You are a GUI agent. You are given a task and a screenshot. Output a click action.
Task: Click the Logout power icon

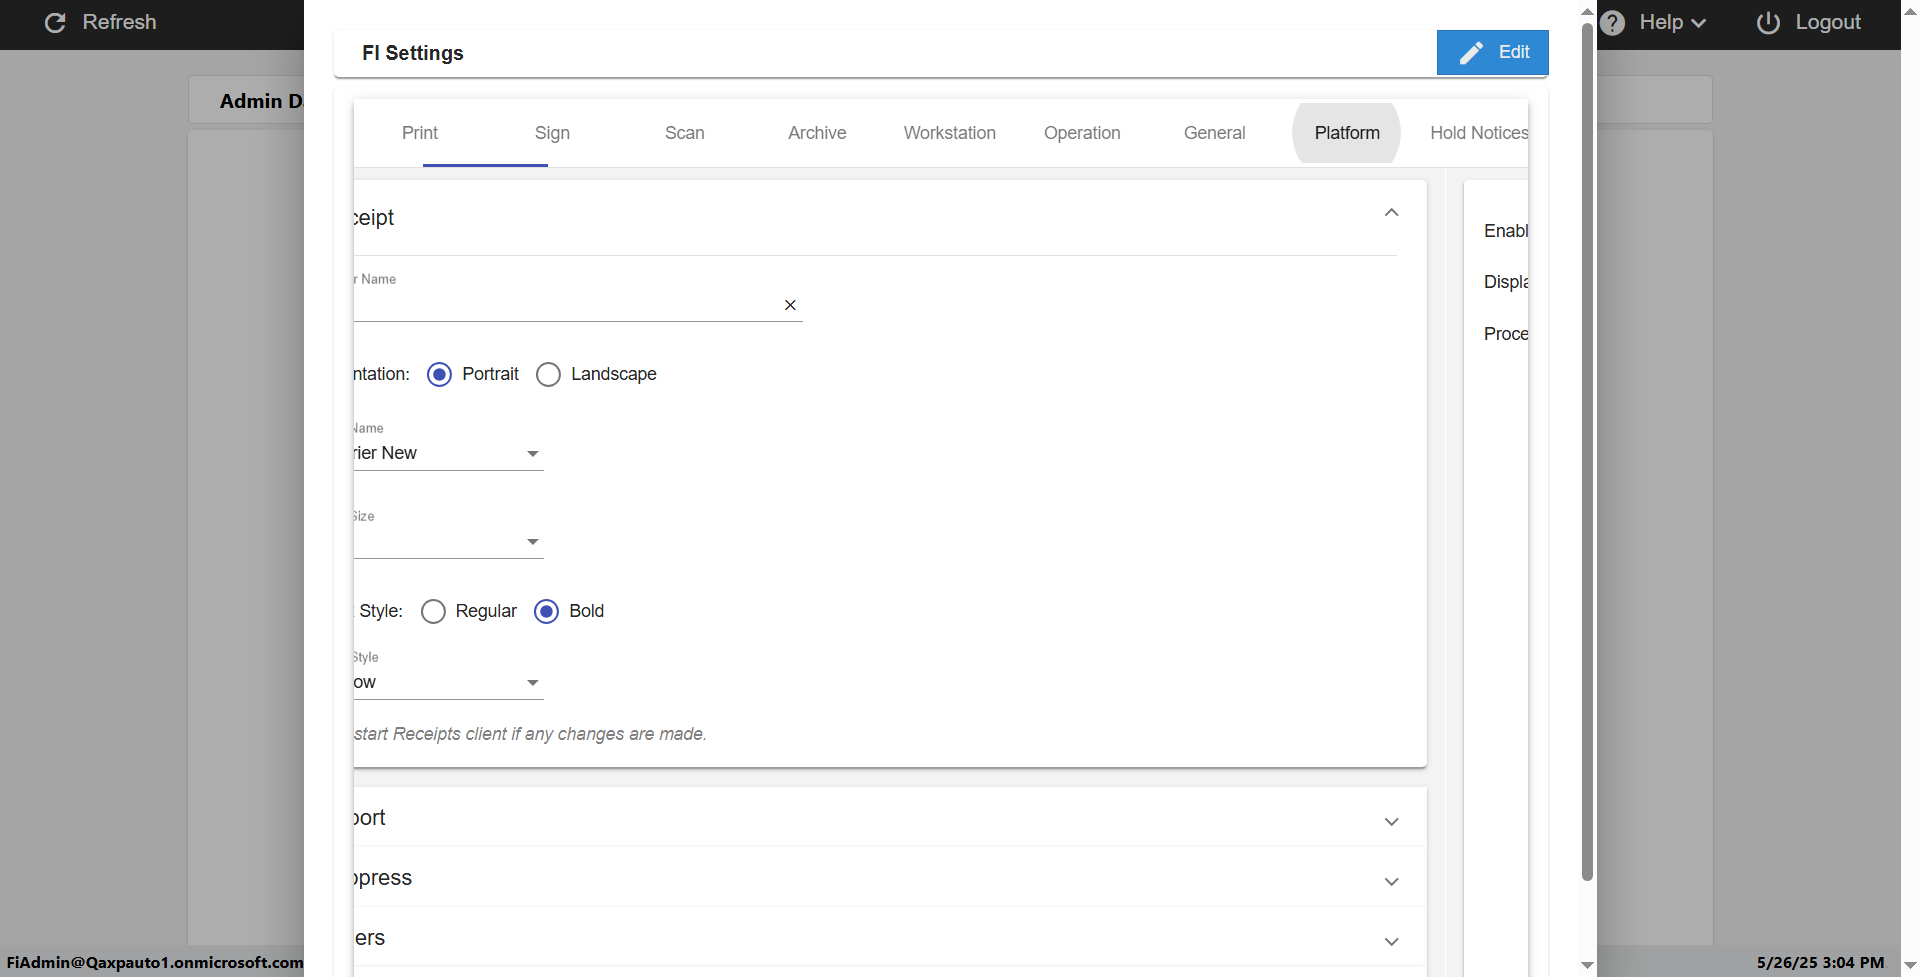click(x=1768, y=22)
